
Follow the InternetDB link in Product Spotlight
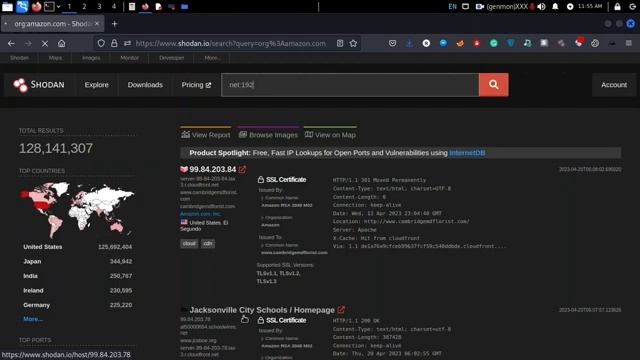(x=467, y=153)
